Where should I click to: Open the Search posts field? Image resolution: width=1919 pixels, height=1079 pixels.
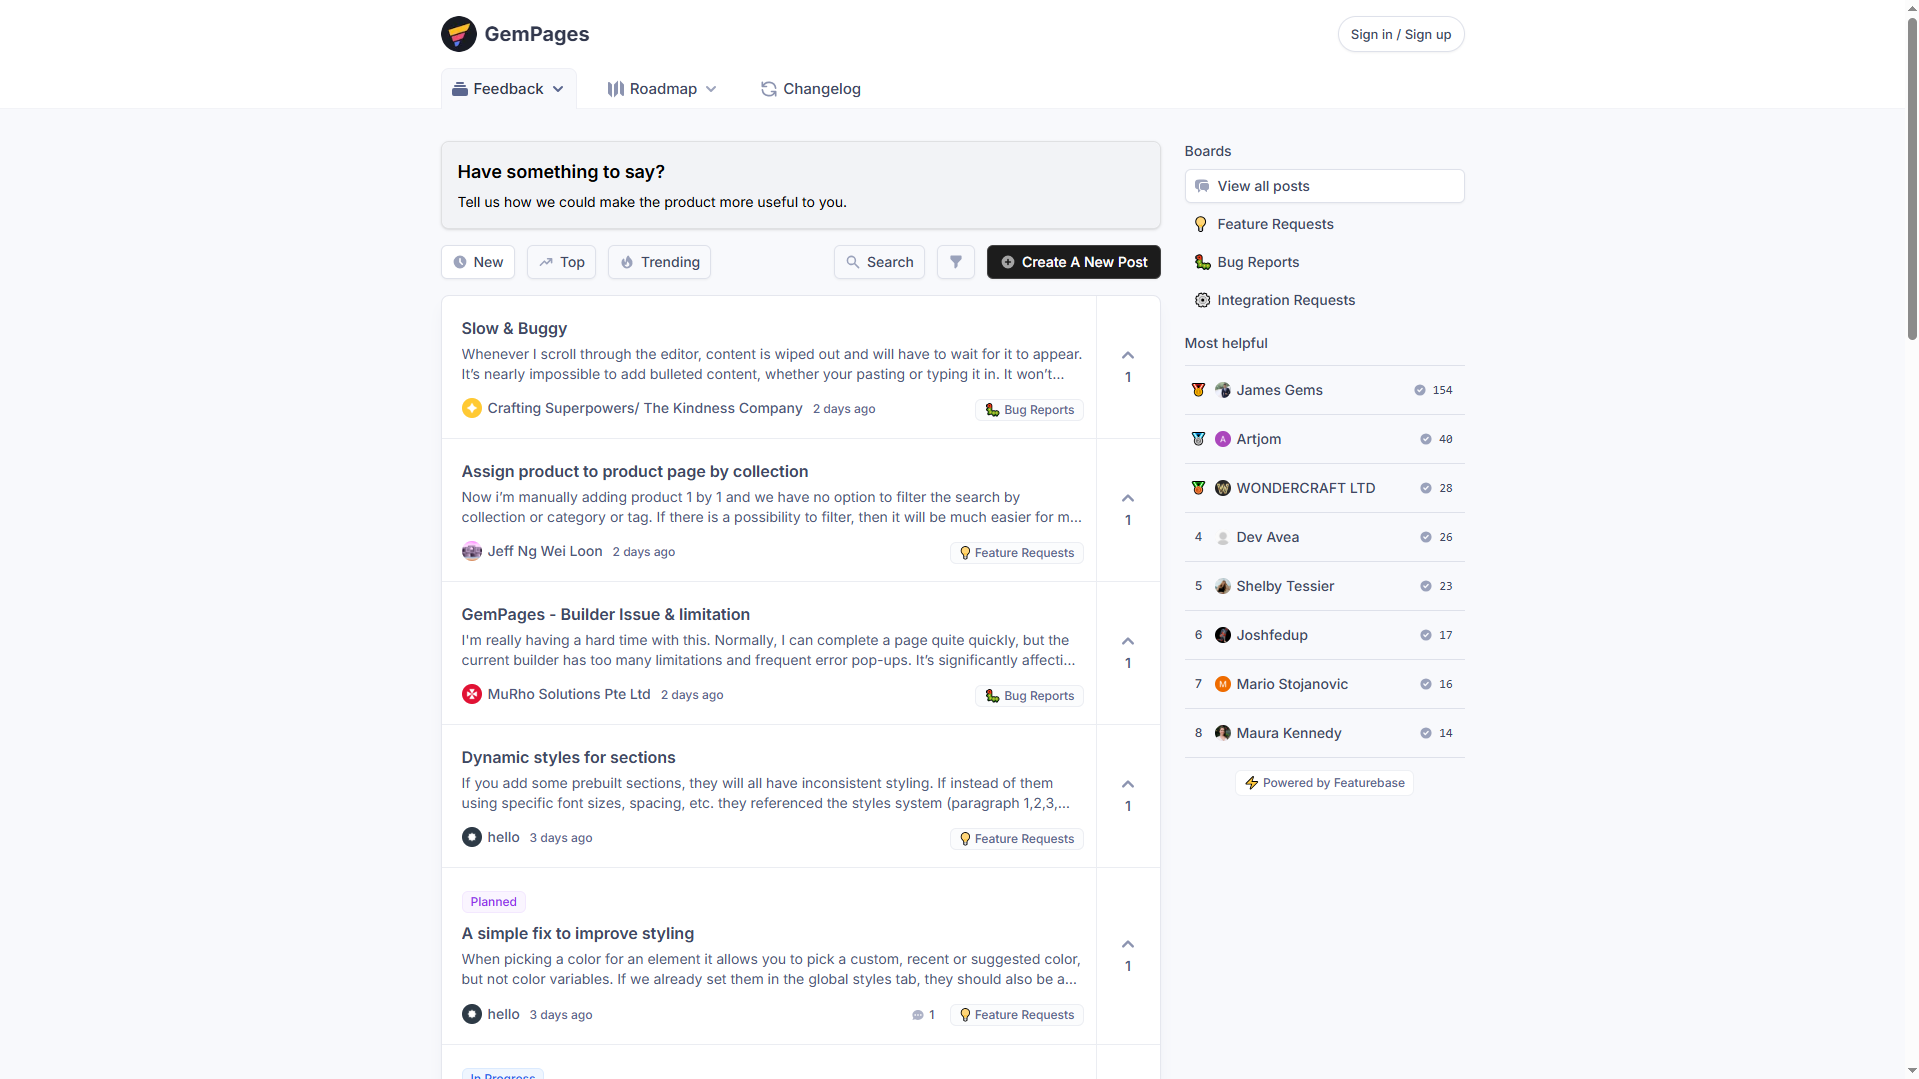[879, 262]
